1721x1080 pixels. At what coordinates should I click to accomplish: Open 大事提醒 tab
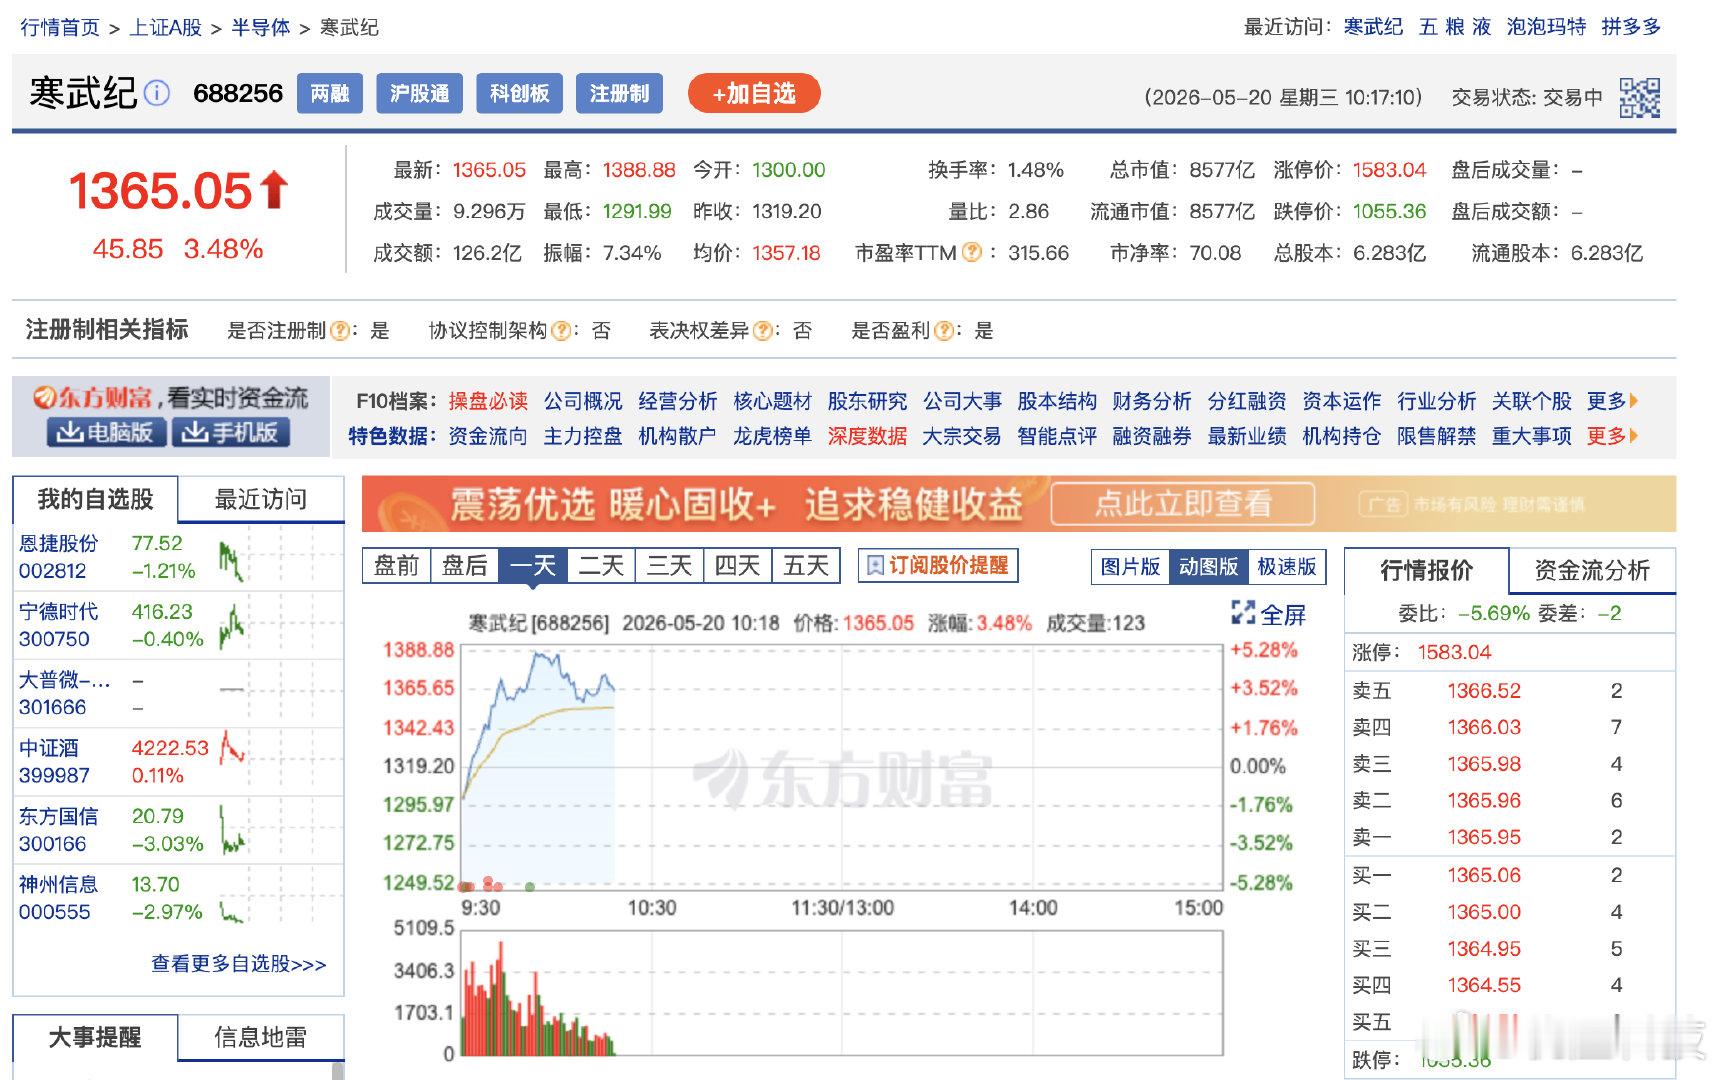95,1037
